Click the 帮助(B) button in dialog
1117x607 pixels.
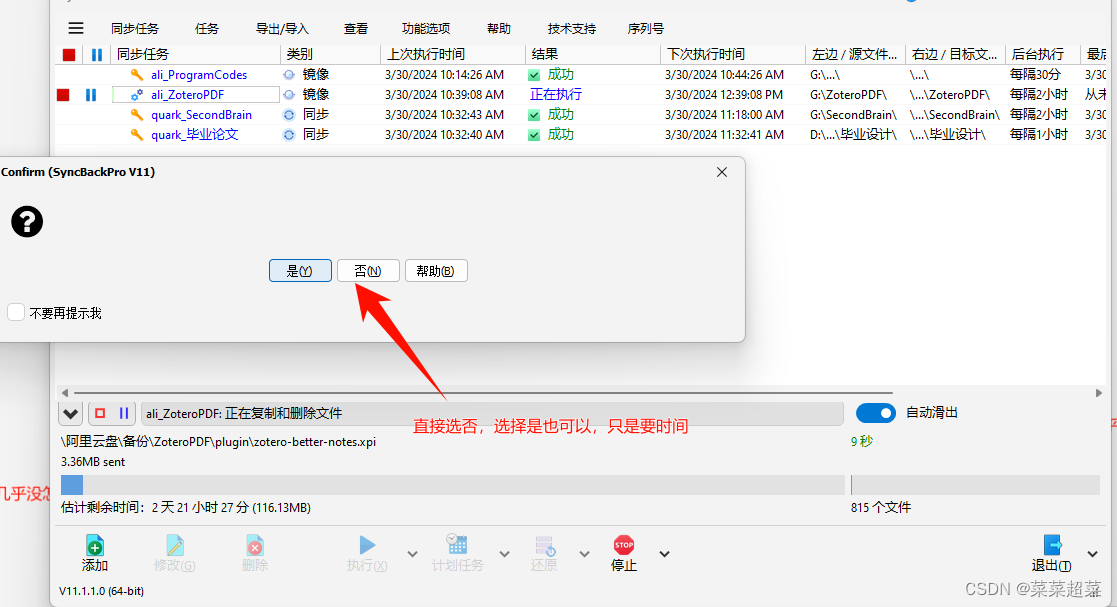[436, 271]
